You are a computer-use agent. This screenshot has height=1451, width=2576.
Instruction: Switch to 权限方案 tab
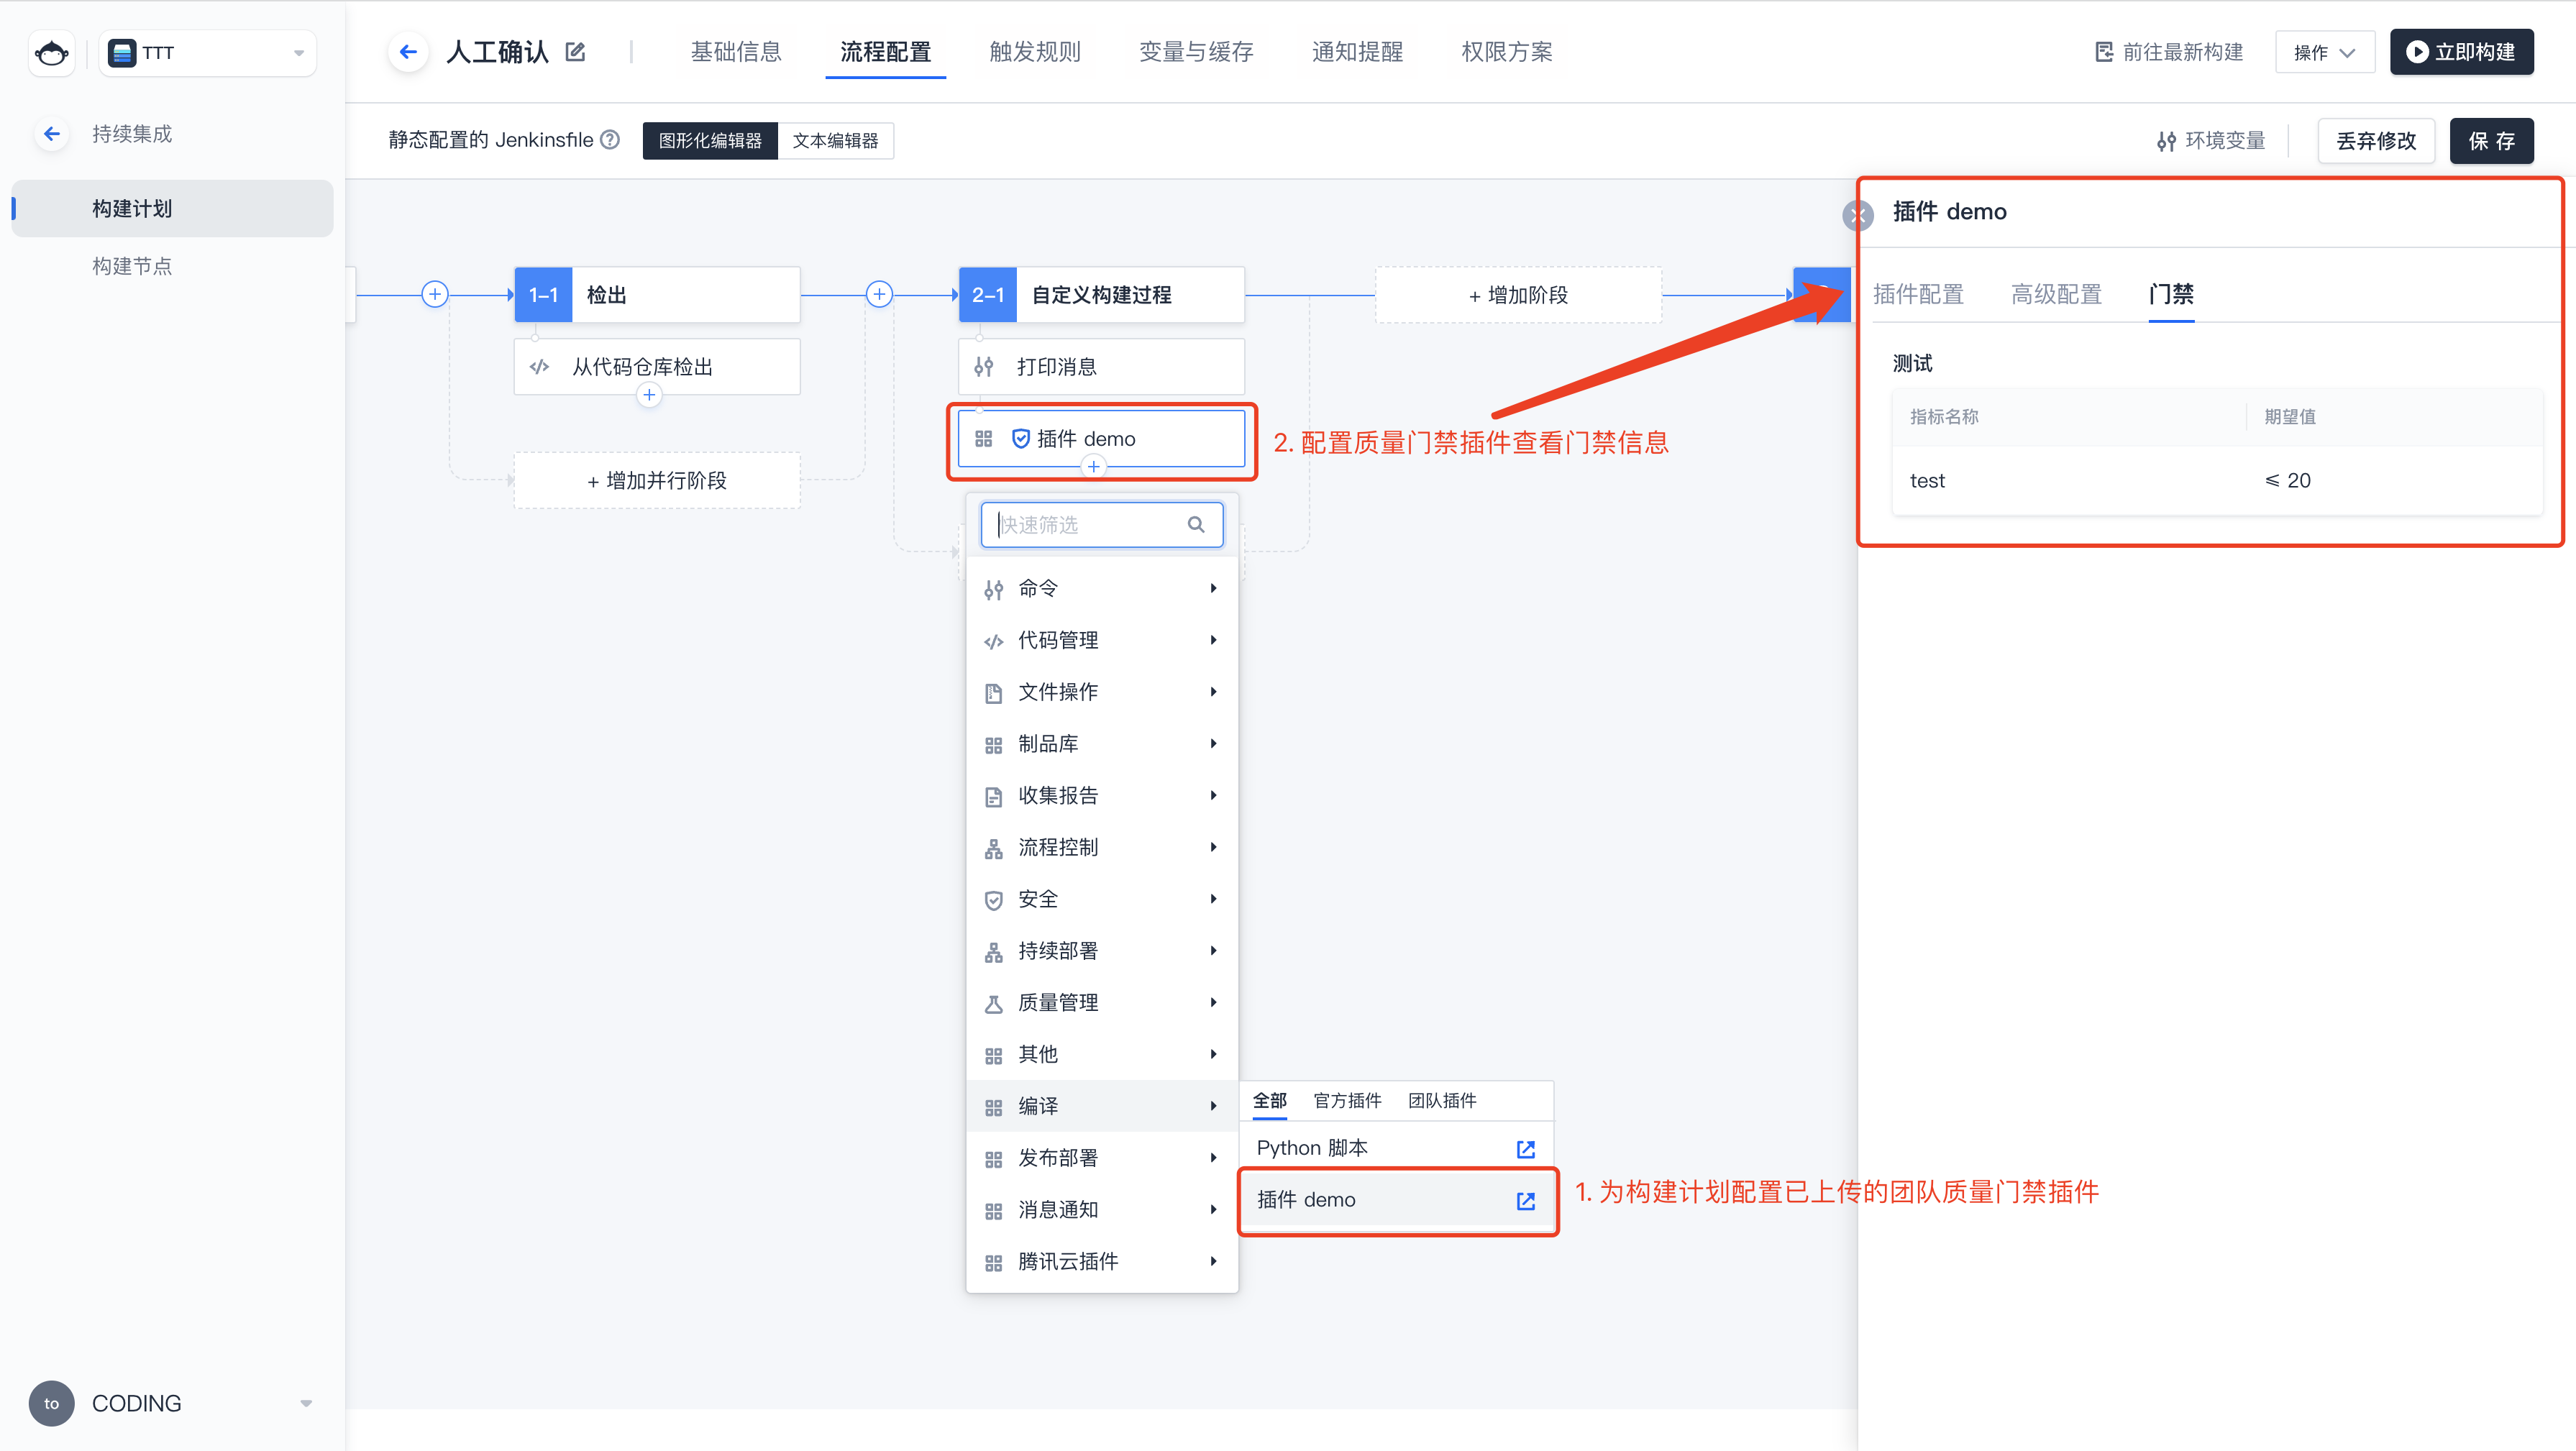[1506, 52]
